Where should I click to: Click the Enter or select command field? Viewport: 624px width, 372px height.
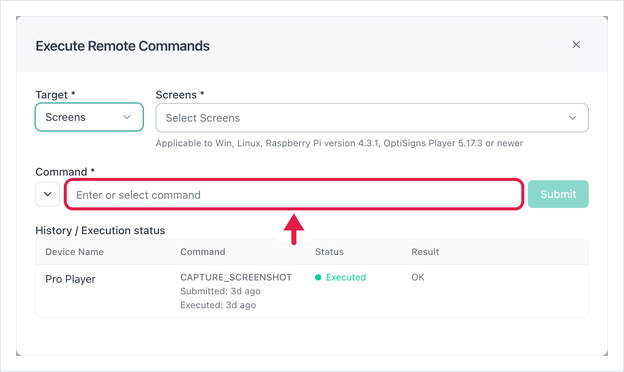294,195
